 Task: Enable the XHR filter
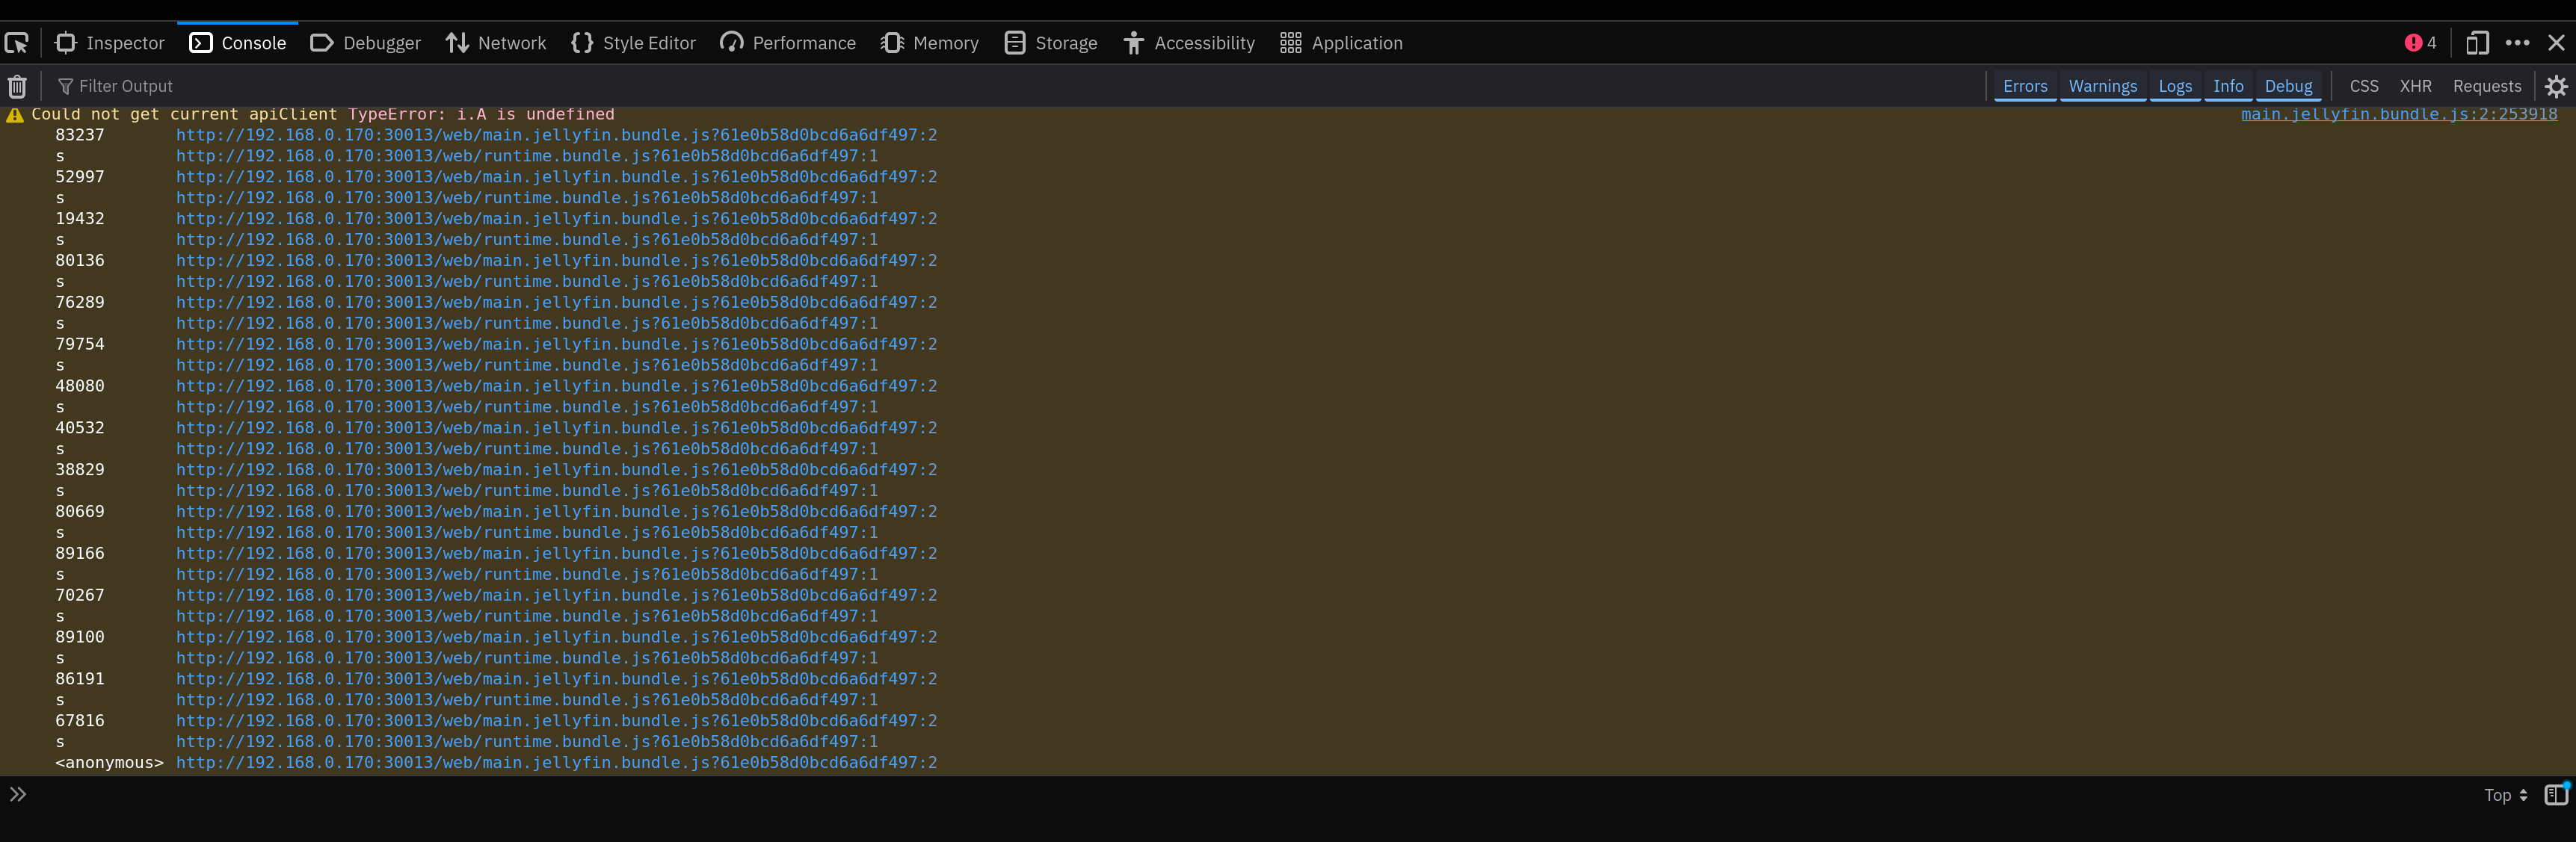coord(2415,86)
